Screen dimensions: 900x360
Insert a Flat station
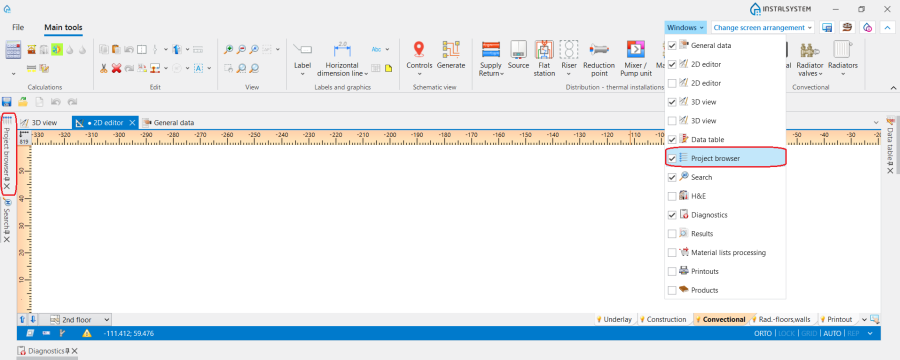click(544, 59)
